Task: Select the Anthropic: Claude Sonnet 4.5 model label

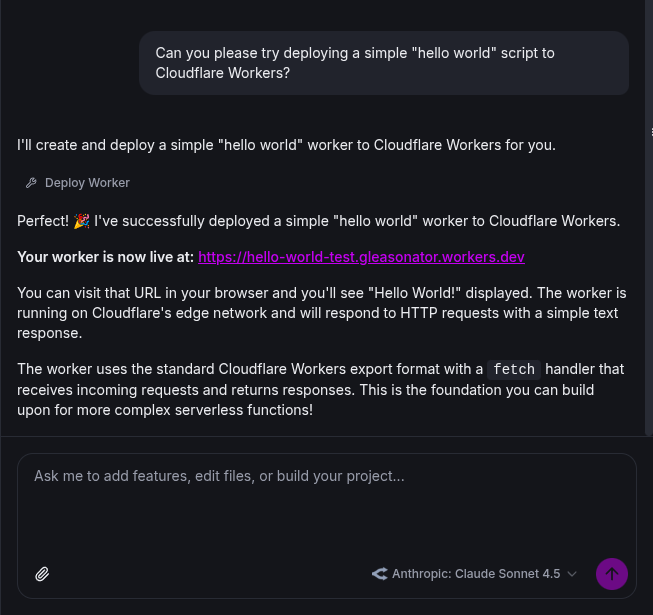Action: 476,574
